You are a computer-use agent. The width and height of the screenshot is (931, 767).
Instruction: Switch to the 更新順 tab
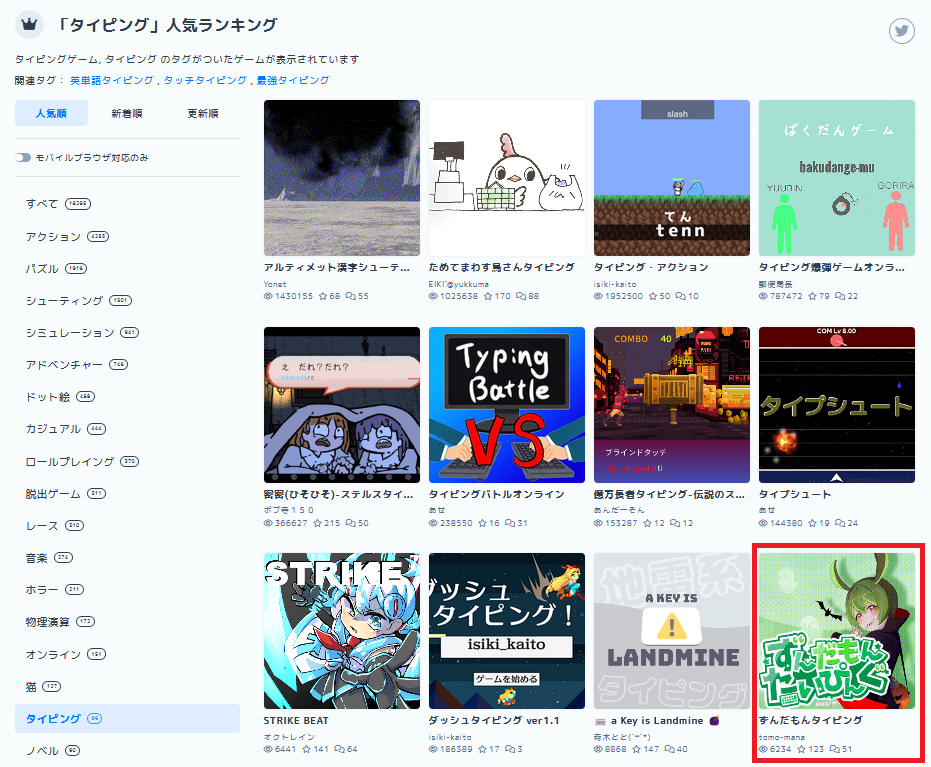(x=203, y=113)
